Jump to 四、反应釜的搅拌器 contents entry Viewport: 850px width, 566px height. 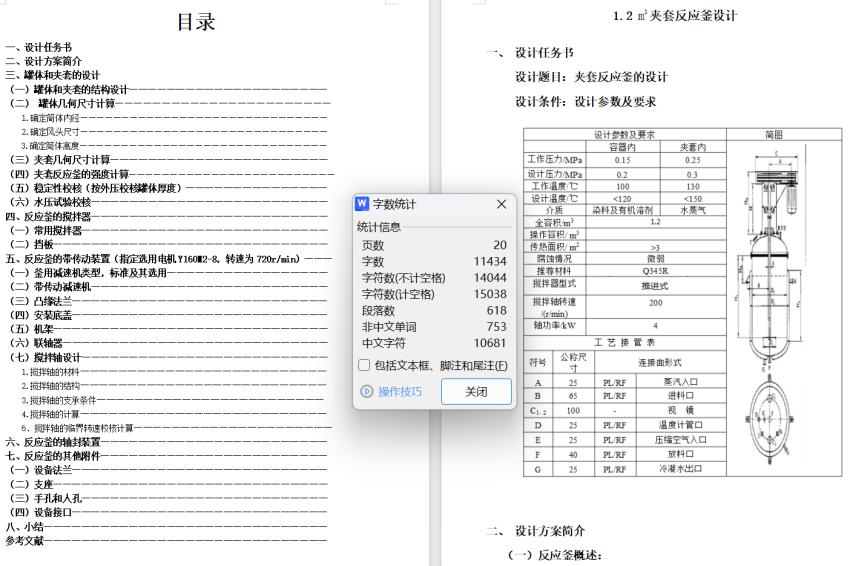tap(48, 215)
